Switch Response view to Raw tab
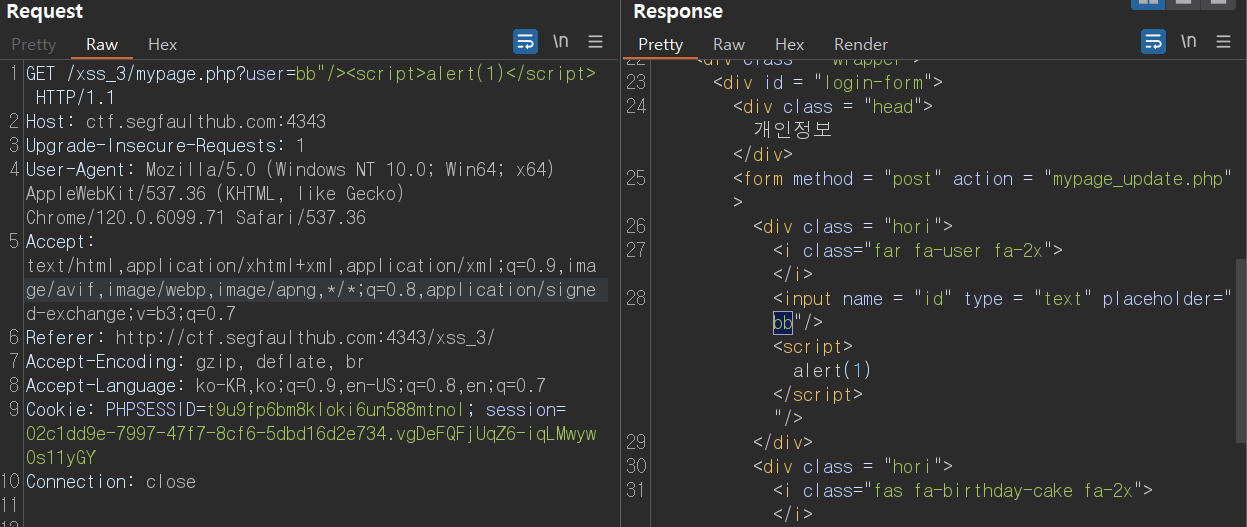The height and width of the screenshot is (527, 1247). coord(729,44)
